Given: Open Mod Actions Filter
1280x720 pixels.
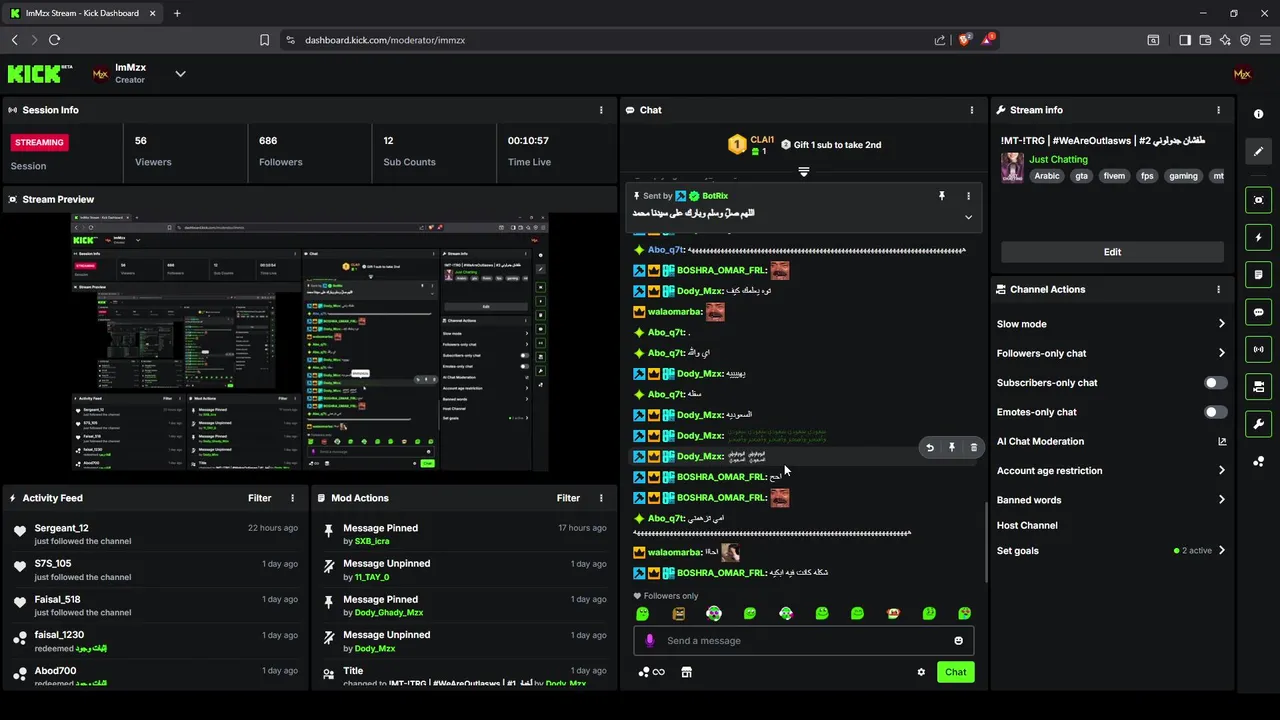Looking at the screenshot, I should [568, 498].
